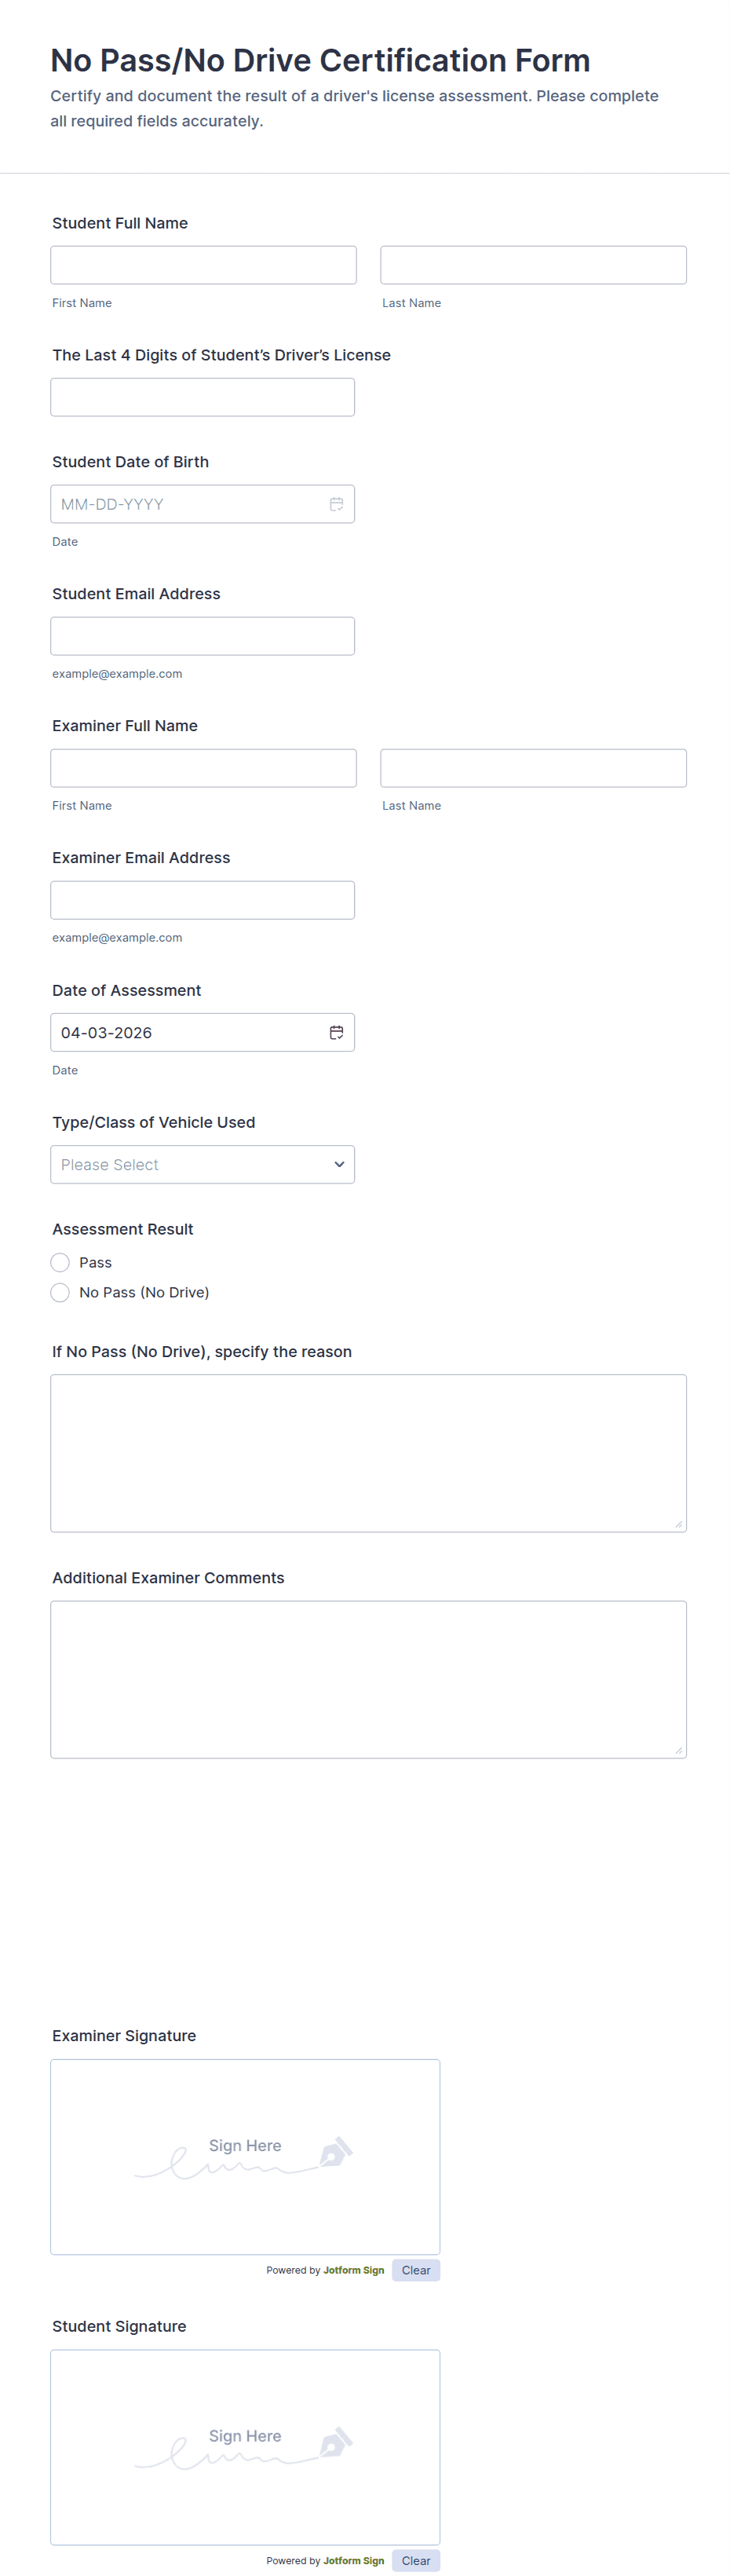Clear the Examiner Signature
The image size is (730, 2576).
click(415, 2270)
